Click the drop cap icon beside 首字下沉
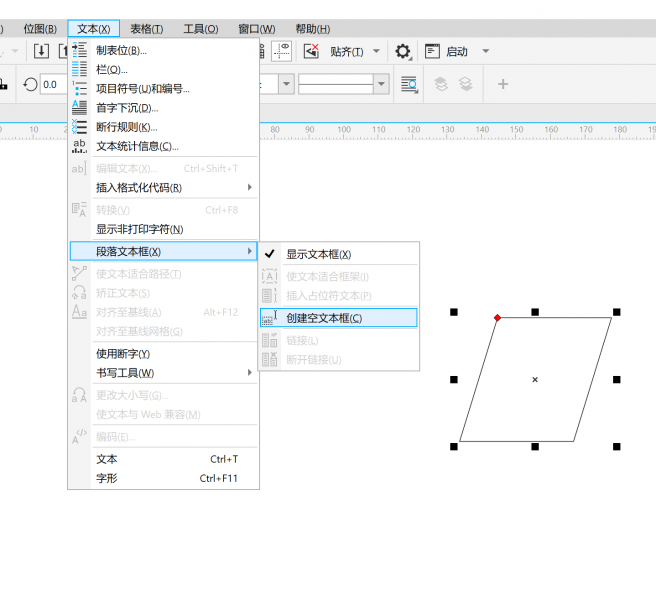Screen dimensions: 656x600 (x=79, y=108)
